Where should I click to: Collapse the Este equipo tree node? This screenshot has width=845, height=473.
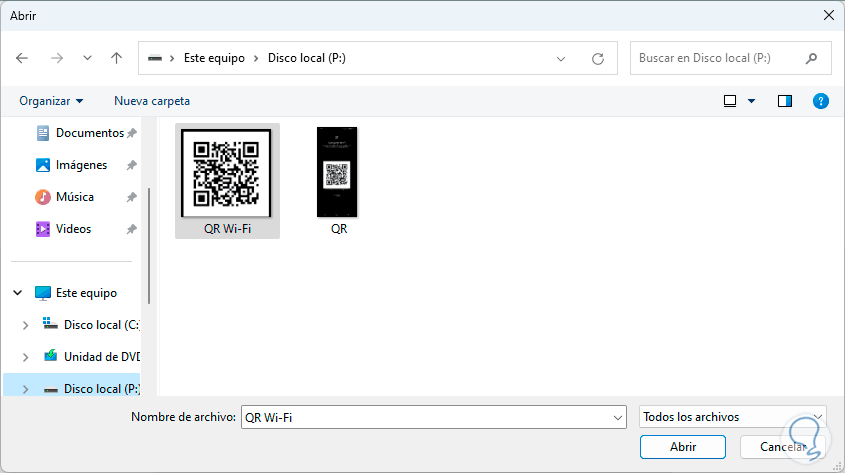pyautogui.click(x=18, y=293)
